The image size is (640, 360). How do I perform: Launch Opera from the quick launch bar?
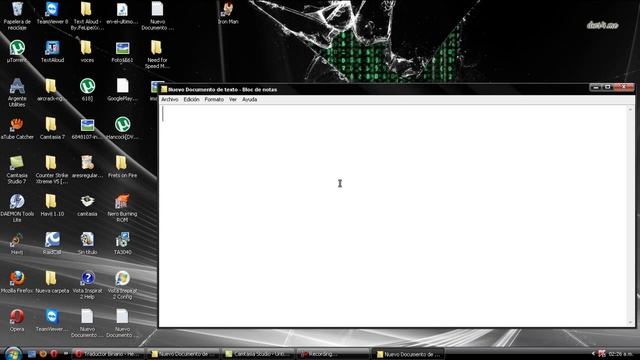pyautogui.click(x=54, y=354)
